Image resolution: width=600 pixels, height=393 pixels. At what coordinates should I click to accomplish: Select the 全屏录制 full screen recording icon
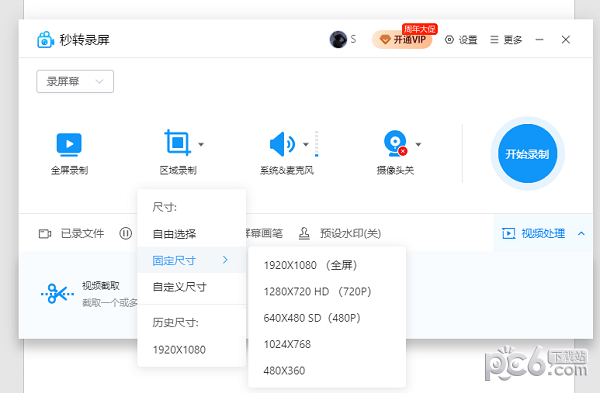69,145
